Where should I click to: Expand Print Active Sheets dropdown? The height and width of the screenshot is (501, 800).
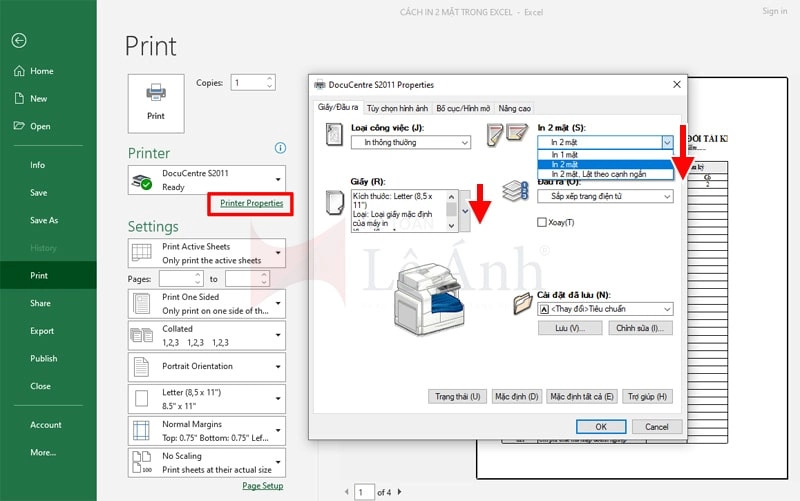pyautogui.click(x=207, y=253)
